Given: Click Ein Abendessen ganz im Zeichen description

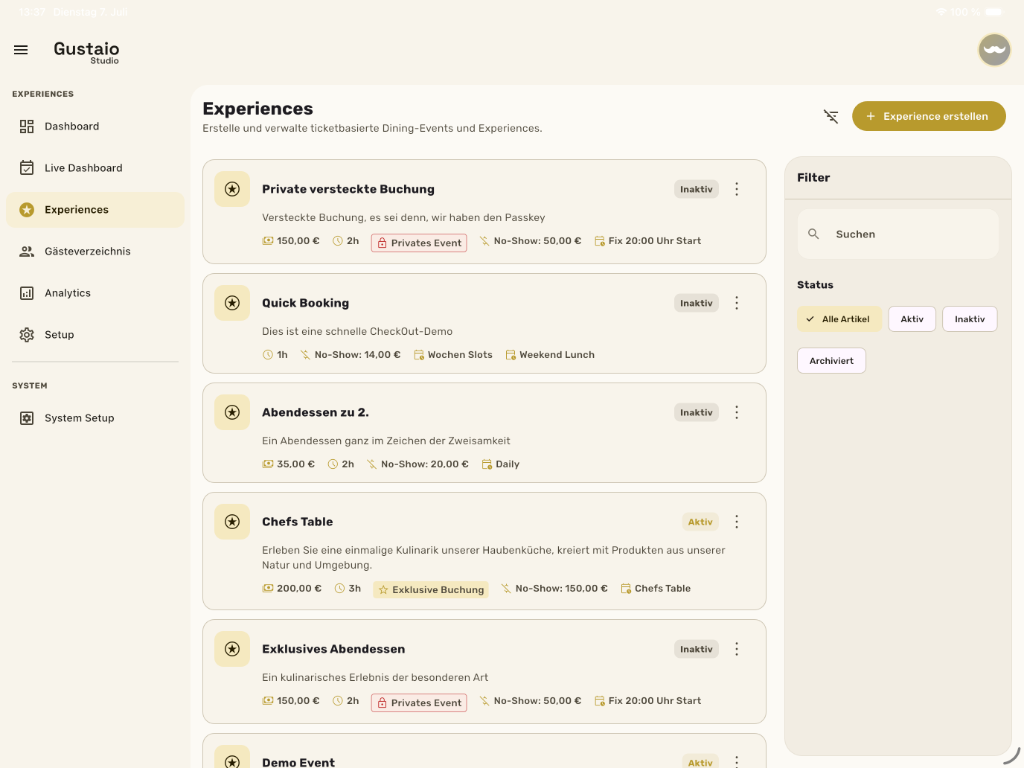Looking at the screenshot, I should point(386,441).
